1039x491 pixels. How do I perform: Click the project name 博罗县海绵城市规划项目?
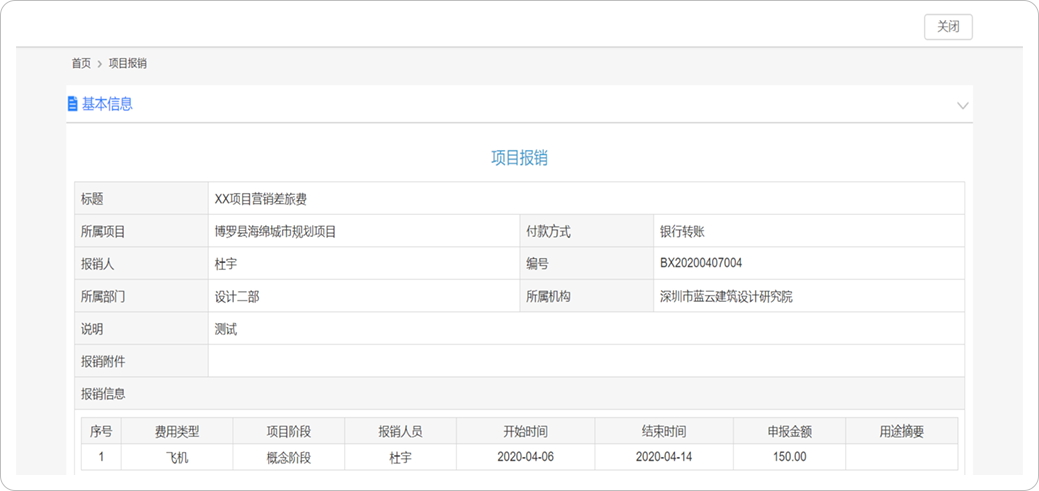point(275,231)
